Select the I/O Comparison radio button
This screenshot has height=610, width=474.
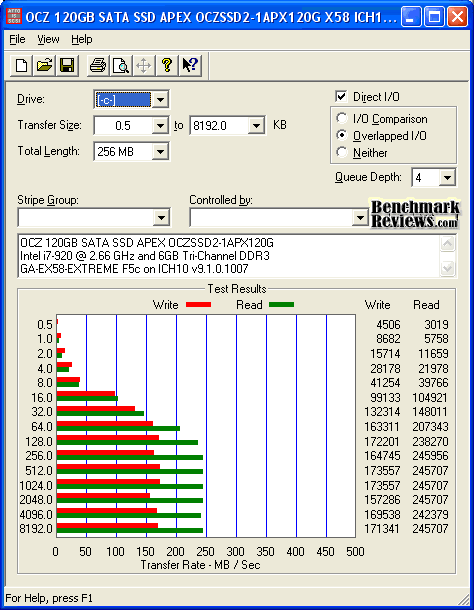tap(341, 118)
